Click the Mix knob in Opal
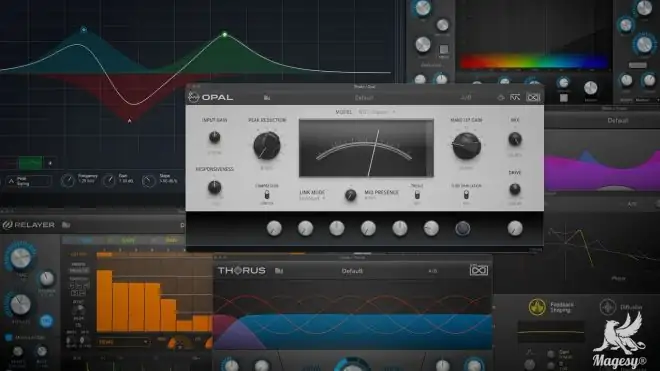Image resolution: width=660 pixels, height=371 pixels. click(x=515, y=139)
